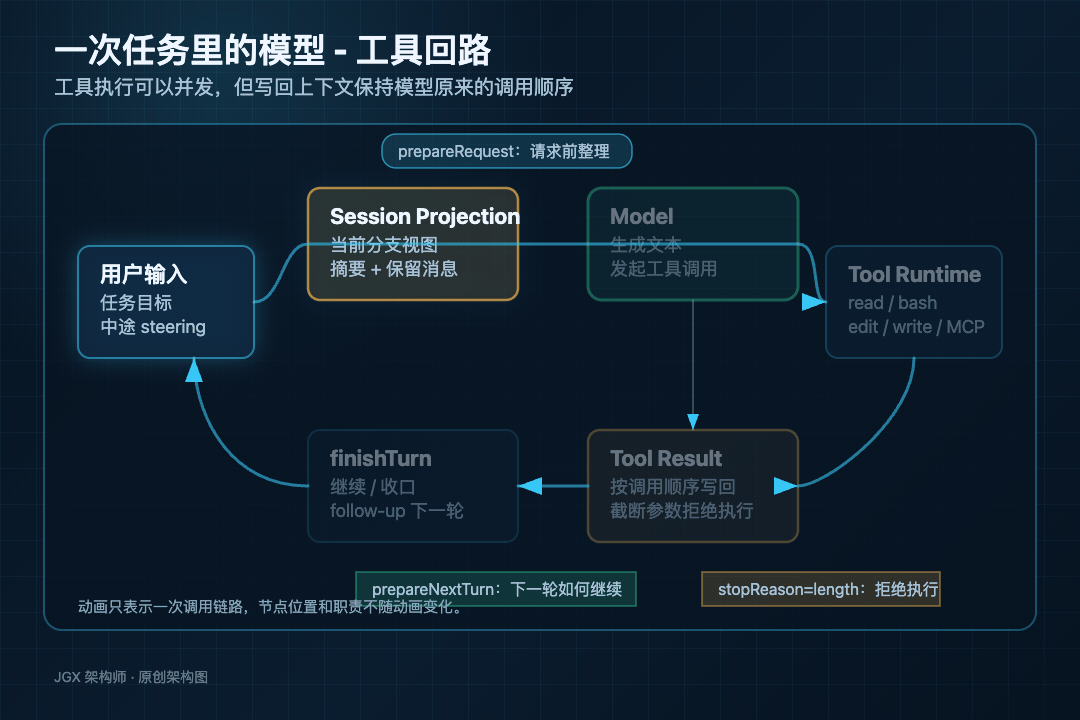Click the footer JGX 架构师 · 原创架构图
This screenshot has width=1080, height=720.
131,677
